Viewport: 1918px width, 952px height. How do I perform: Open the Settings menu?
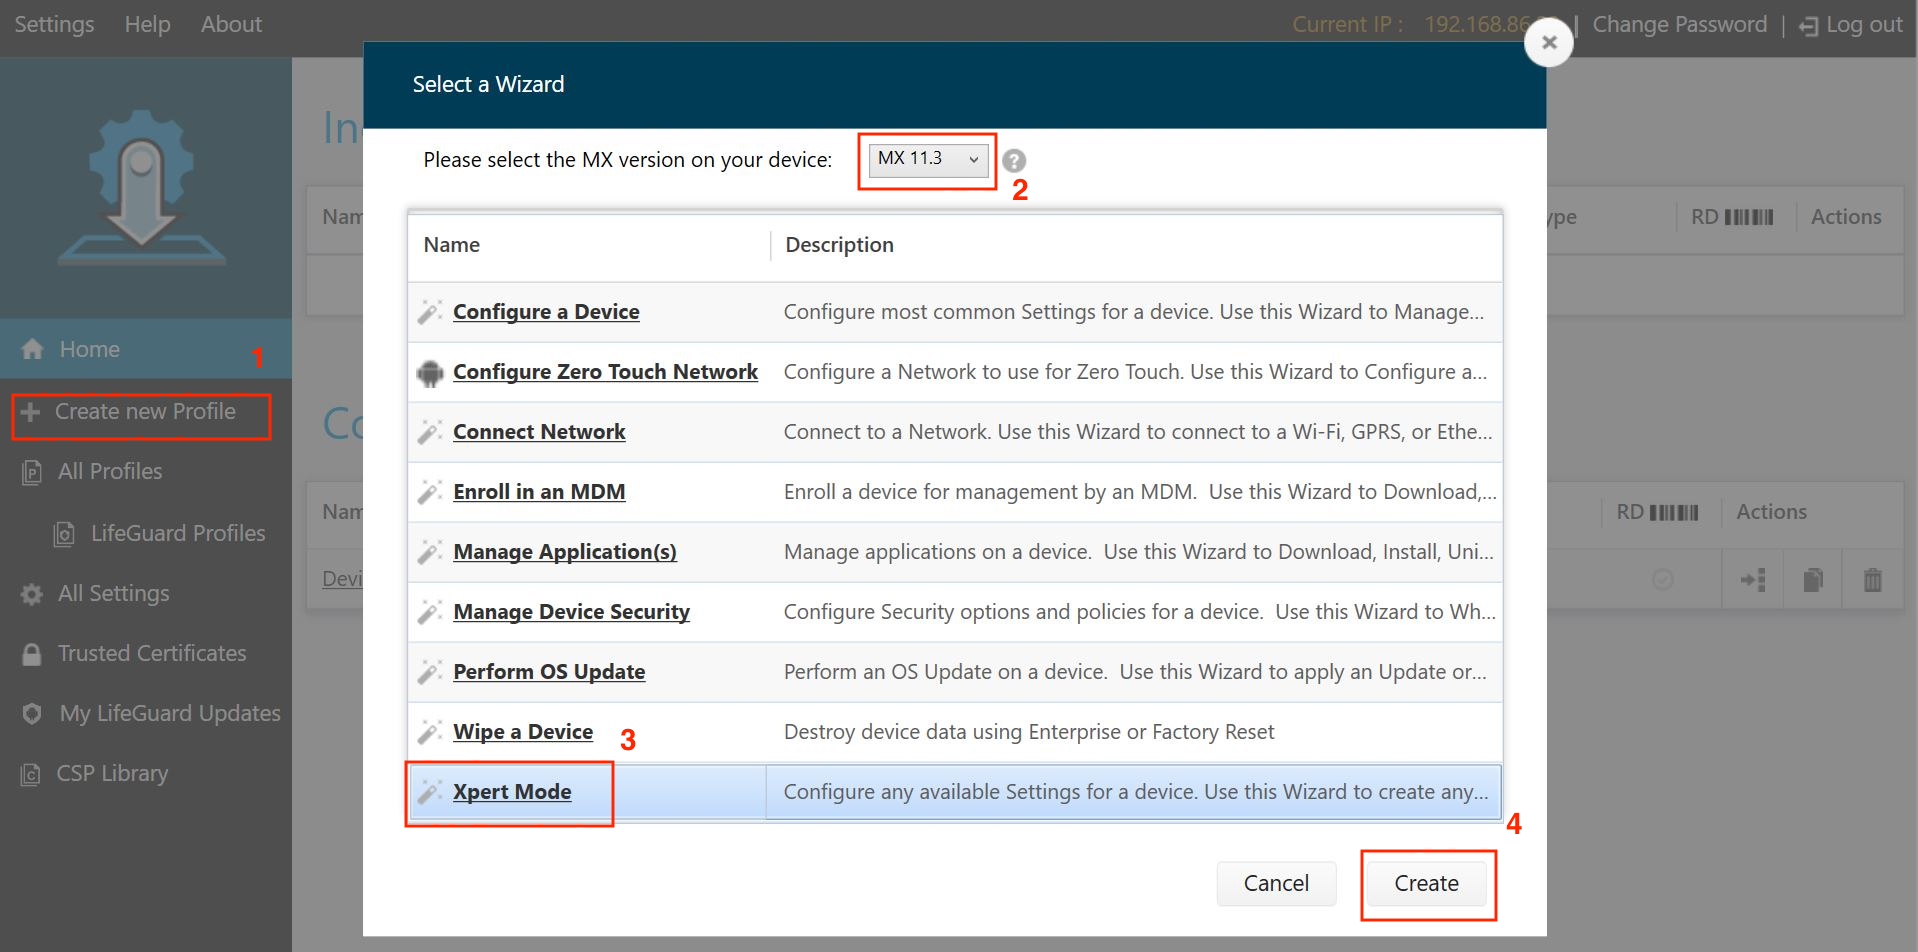tap(54, 24)
